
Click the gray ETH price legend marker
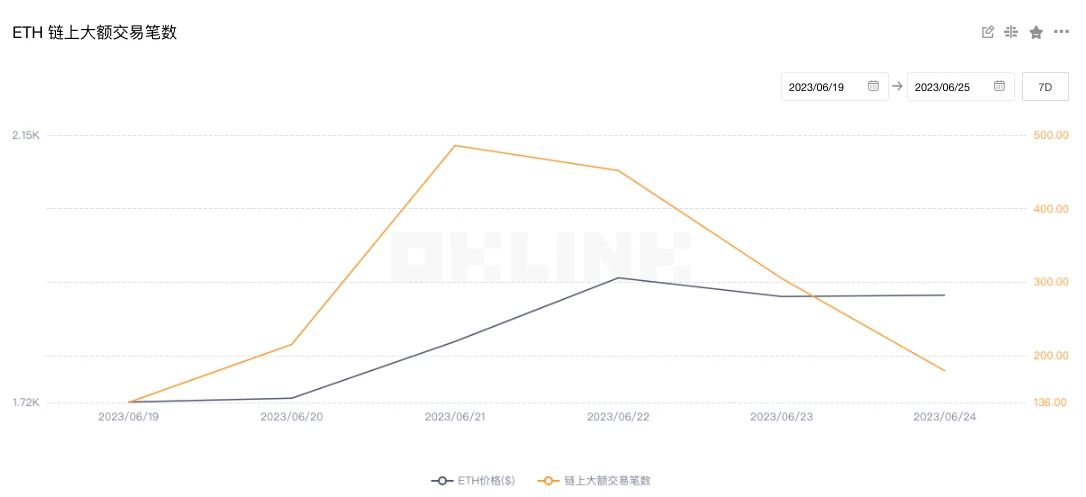[x=443, y=481]
